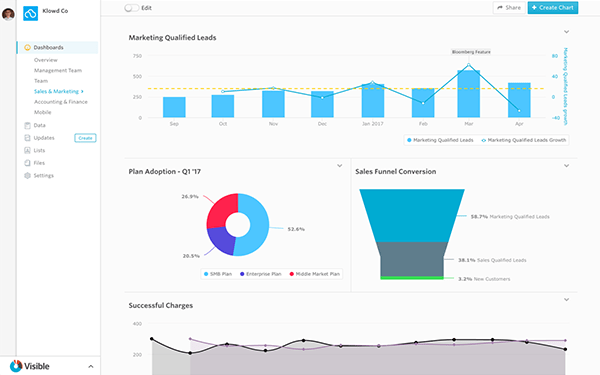Image resolution: width=600 pixels, height=375 pixels.
Task: Open Accounting & Finance dashboard
Action: pyautogui.click(x=61, y=102)
